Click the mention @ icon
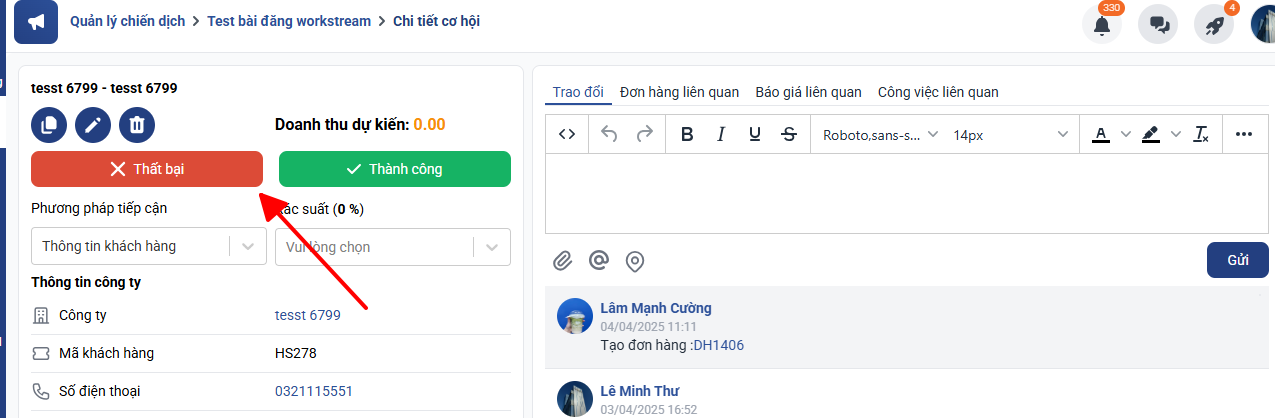This screenshot has width=1275, height=418. click(x=599, y=261)
